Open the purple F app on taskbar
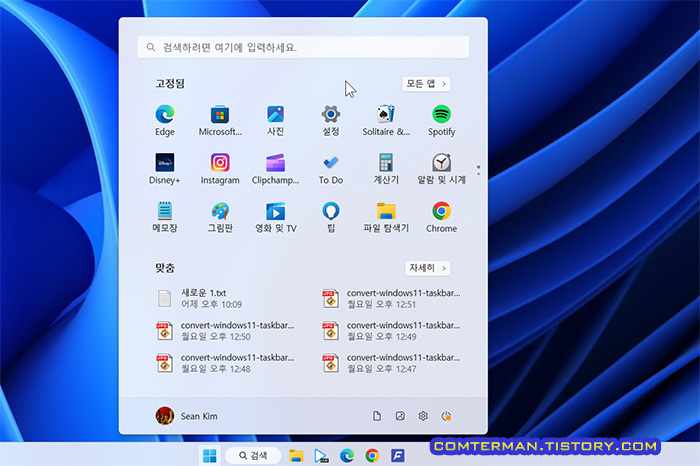 (398, 456)
